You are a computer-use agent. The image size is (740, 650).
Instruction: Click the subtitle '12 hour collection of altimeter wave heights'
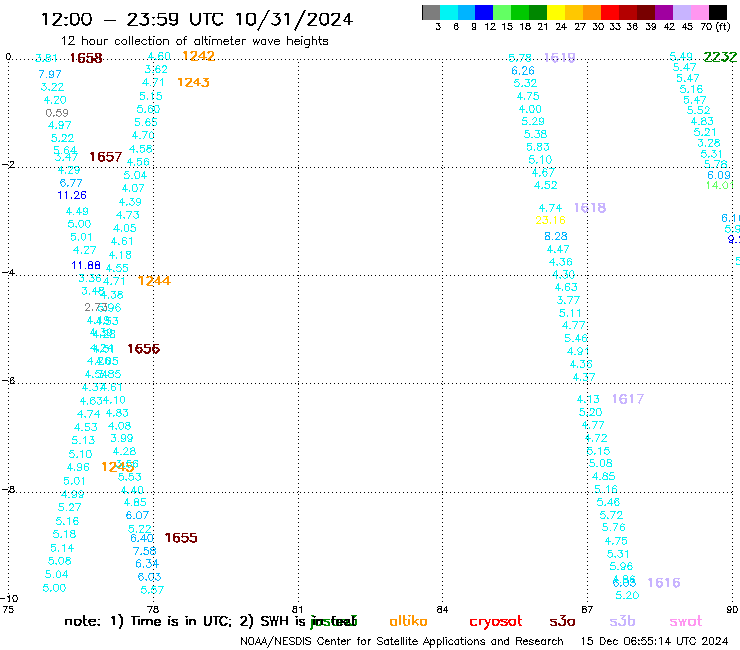(194, 41)
